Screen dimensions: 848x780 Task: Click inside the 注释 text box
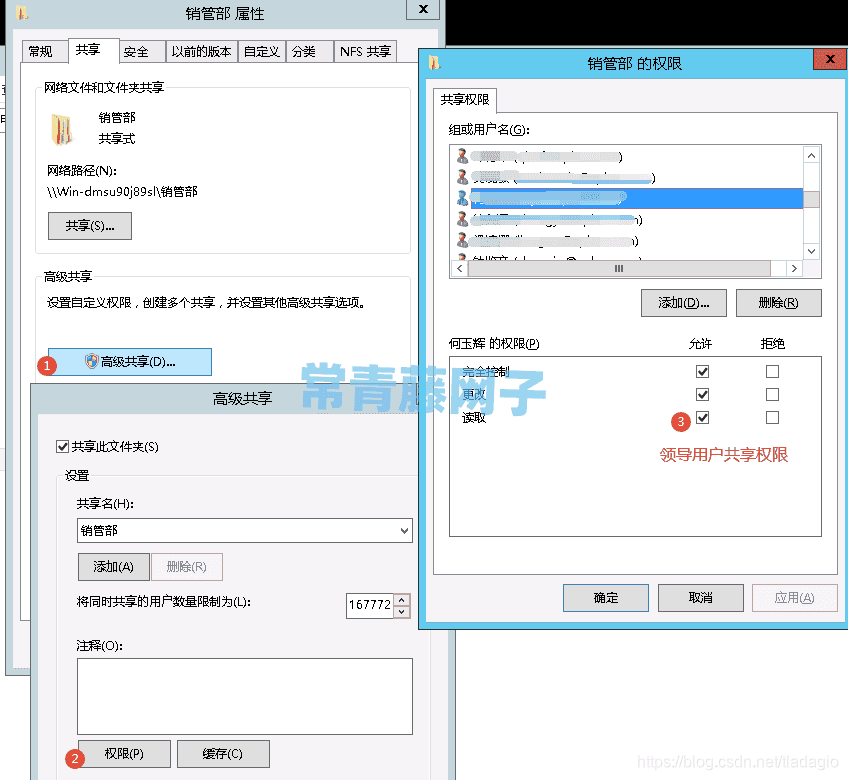click(x=245, y=697)
